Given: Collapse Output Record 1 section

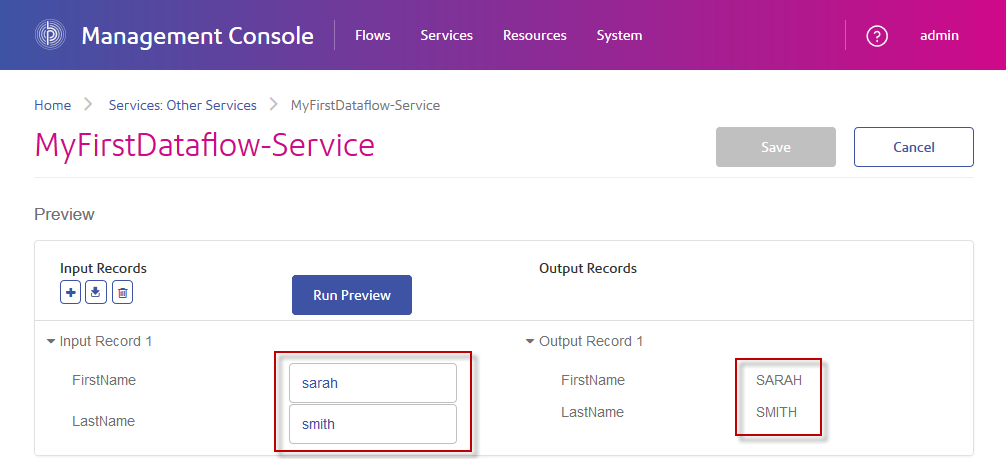Looking at the screenshot, I should pyautogui.click(x=531, y=342).
